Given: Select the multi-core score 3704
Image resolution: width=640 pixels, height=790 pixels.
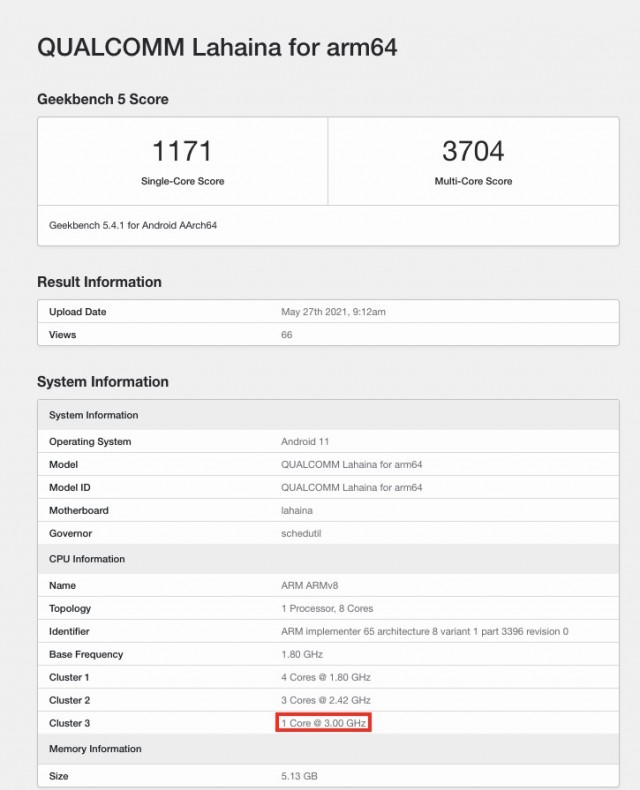Looking at the screenshot, I should coord(472,151).
